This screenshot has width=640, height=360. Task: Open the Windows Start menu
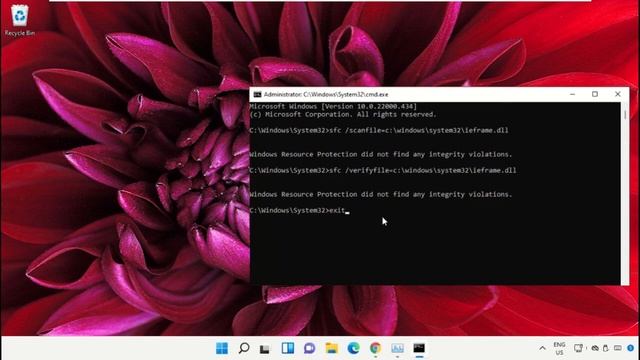coord(222,348)
